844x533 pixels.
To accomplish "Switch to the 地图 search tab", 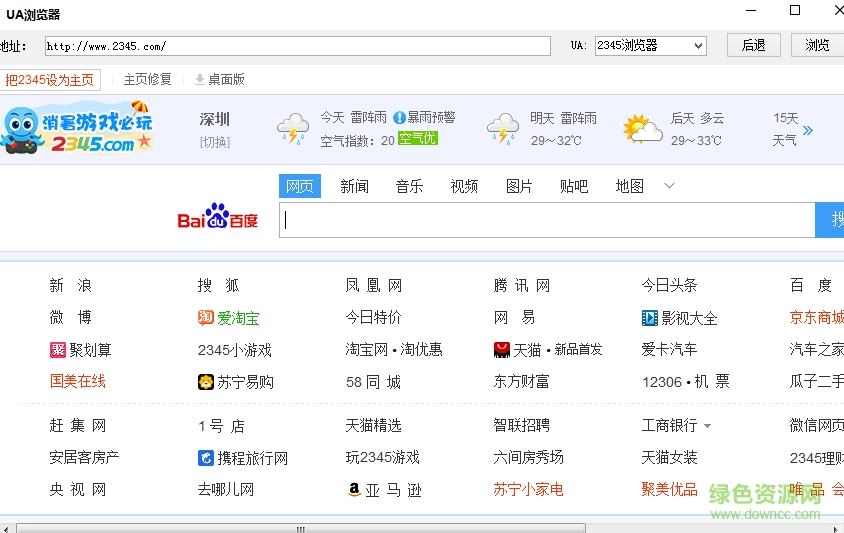I will point(629,186).
